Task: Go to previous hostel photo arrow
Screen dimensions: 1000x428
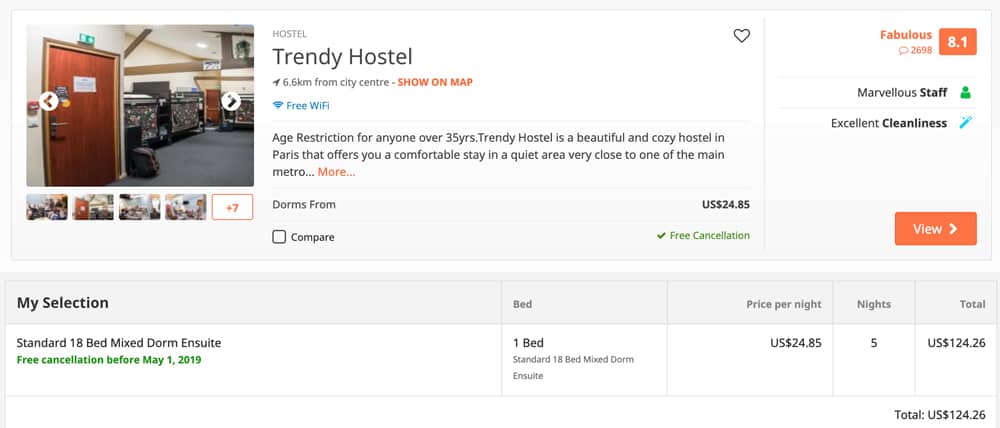Action: coord(48,101)
